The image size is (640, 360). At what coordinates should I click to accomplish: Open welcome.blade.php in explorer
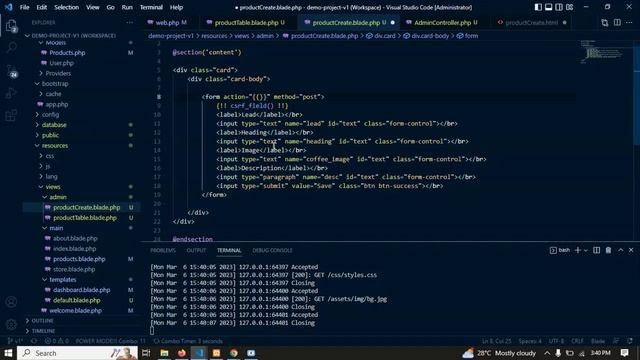click(75, 311)
